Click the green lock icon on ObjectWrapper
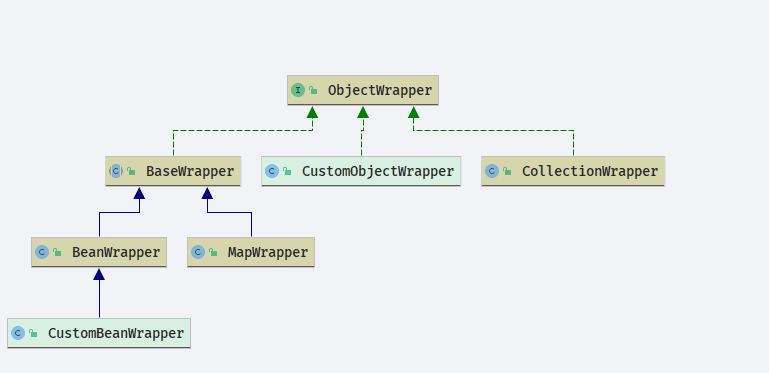The image size is (769, 373). point(313,90)
